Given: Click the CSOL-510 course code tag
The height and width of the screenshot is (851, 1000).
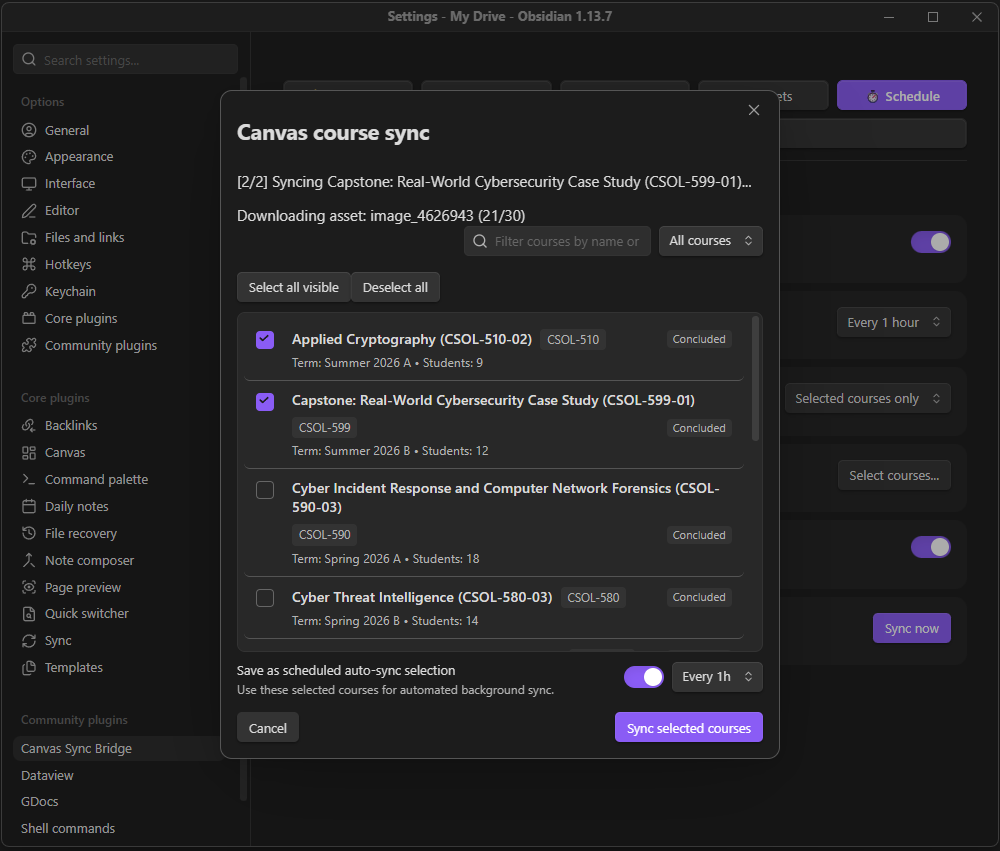Looking at the screenshot, I should click(x=573, y=339).
